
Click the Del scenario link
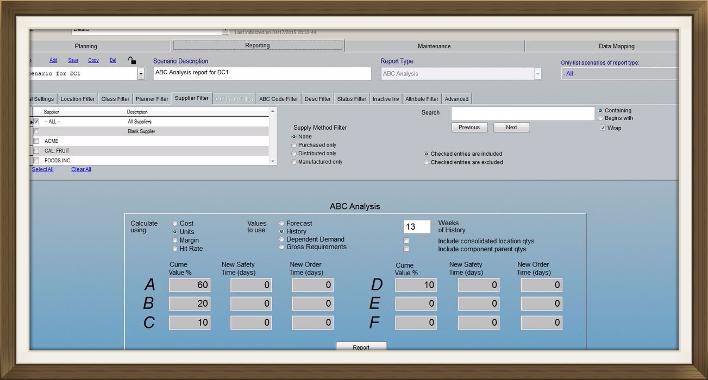click(x=113, y=60)
